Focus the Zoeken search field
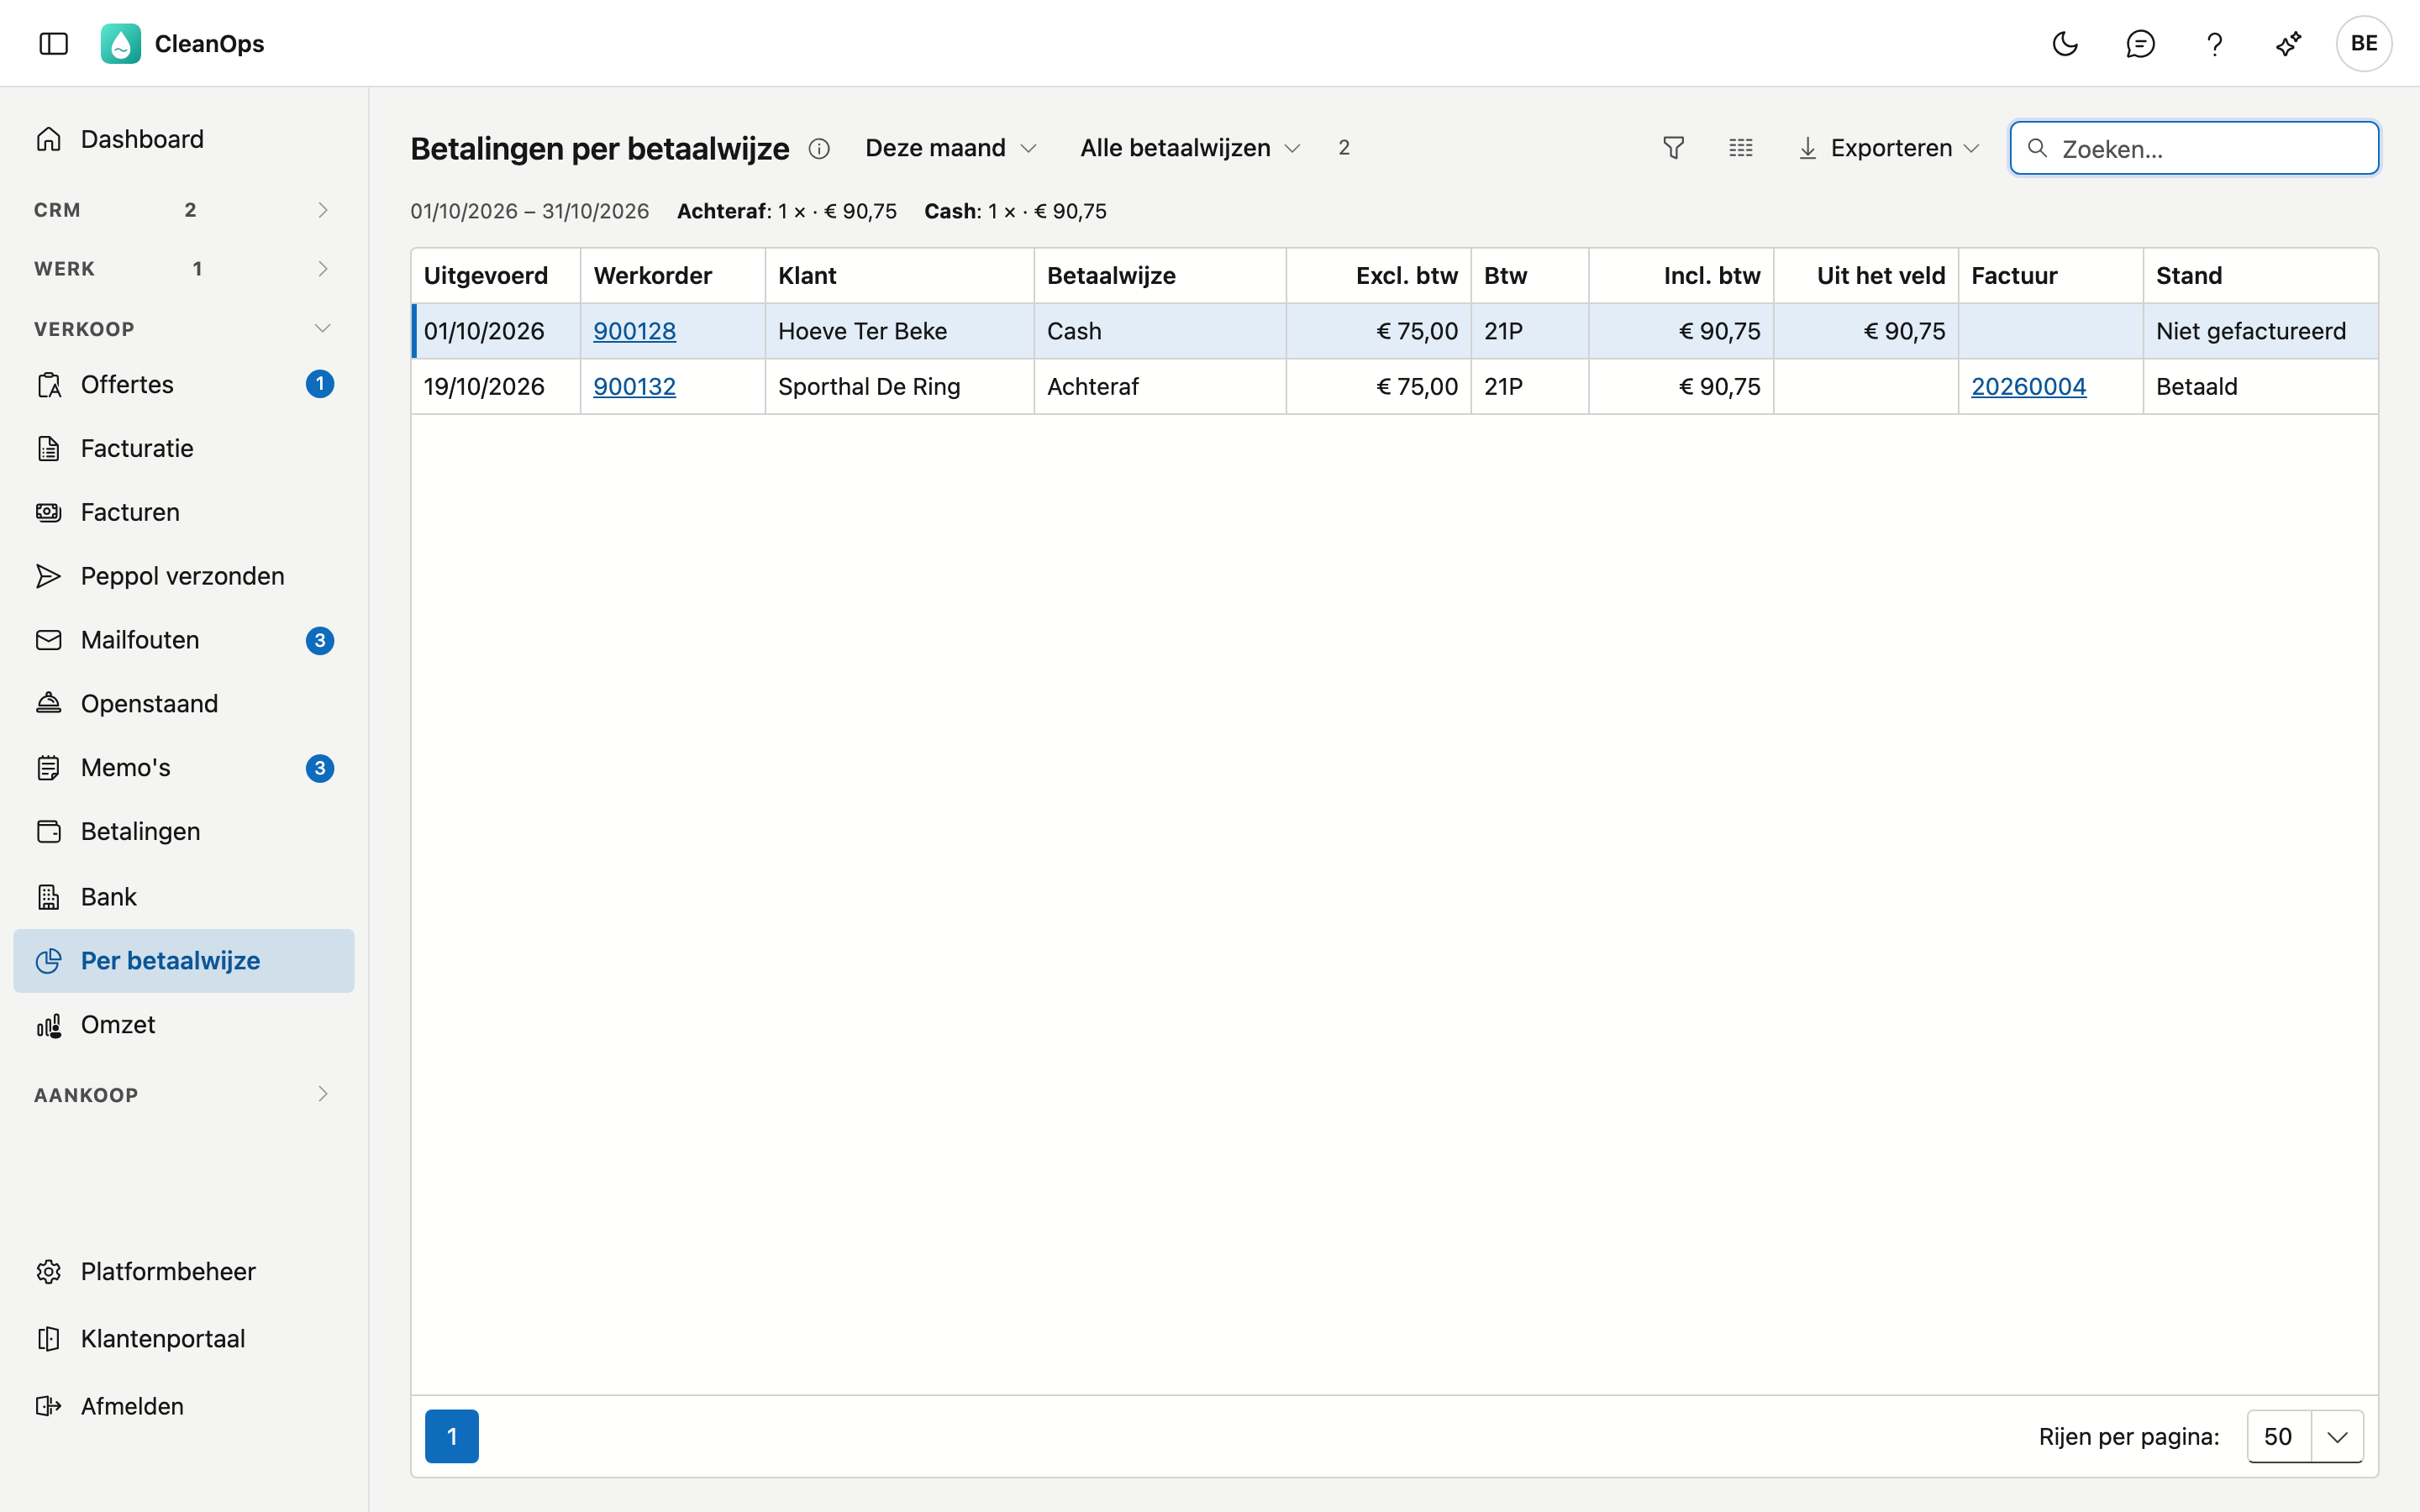 (2194, 148)
